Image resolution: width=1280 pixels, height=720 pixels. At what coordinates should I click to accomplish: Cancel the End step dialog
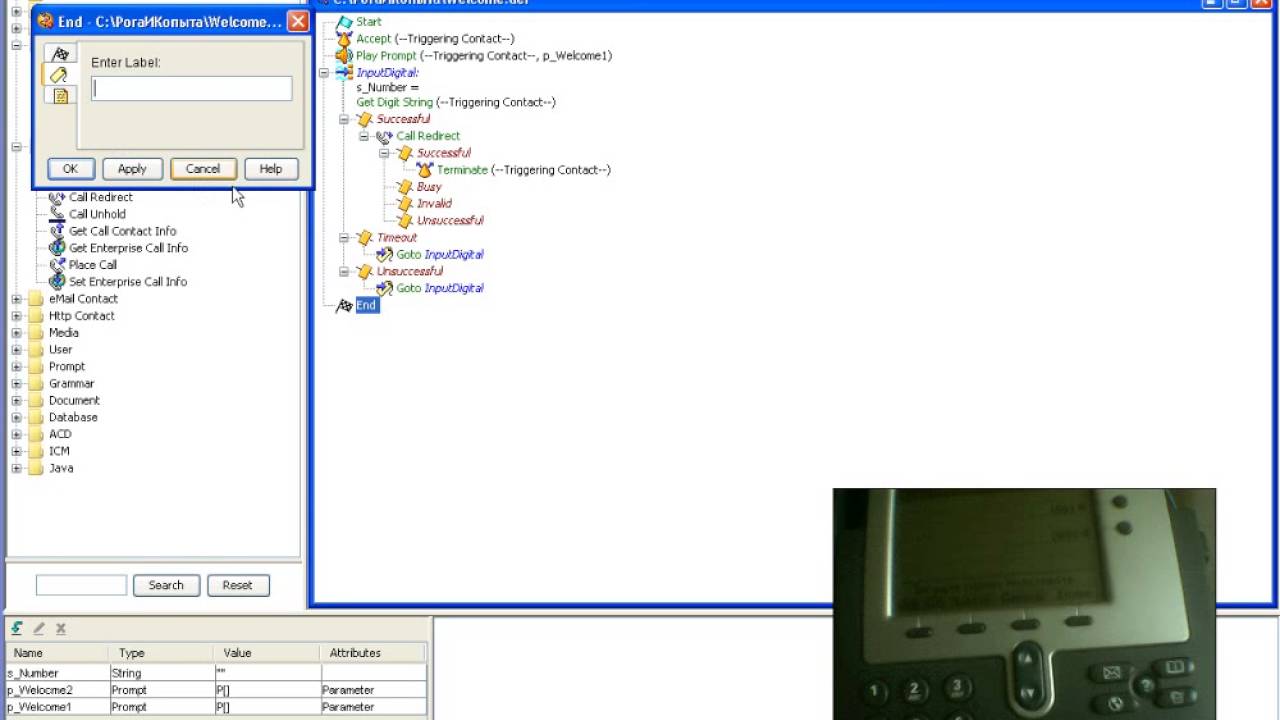tap(202, 169)
